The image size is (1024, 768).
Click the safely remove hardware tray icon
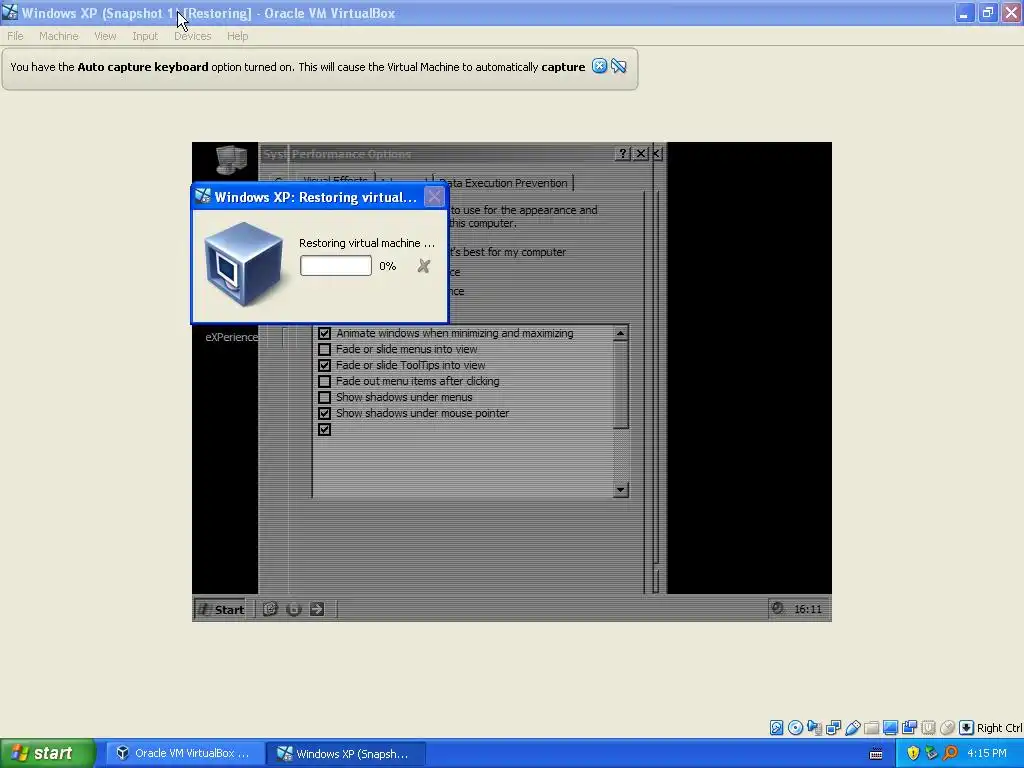(x=931, y=753)
